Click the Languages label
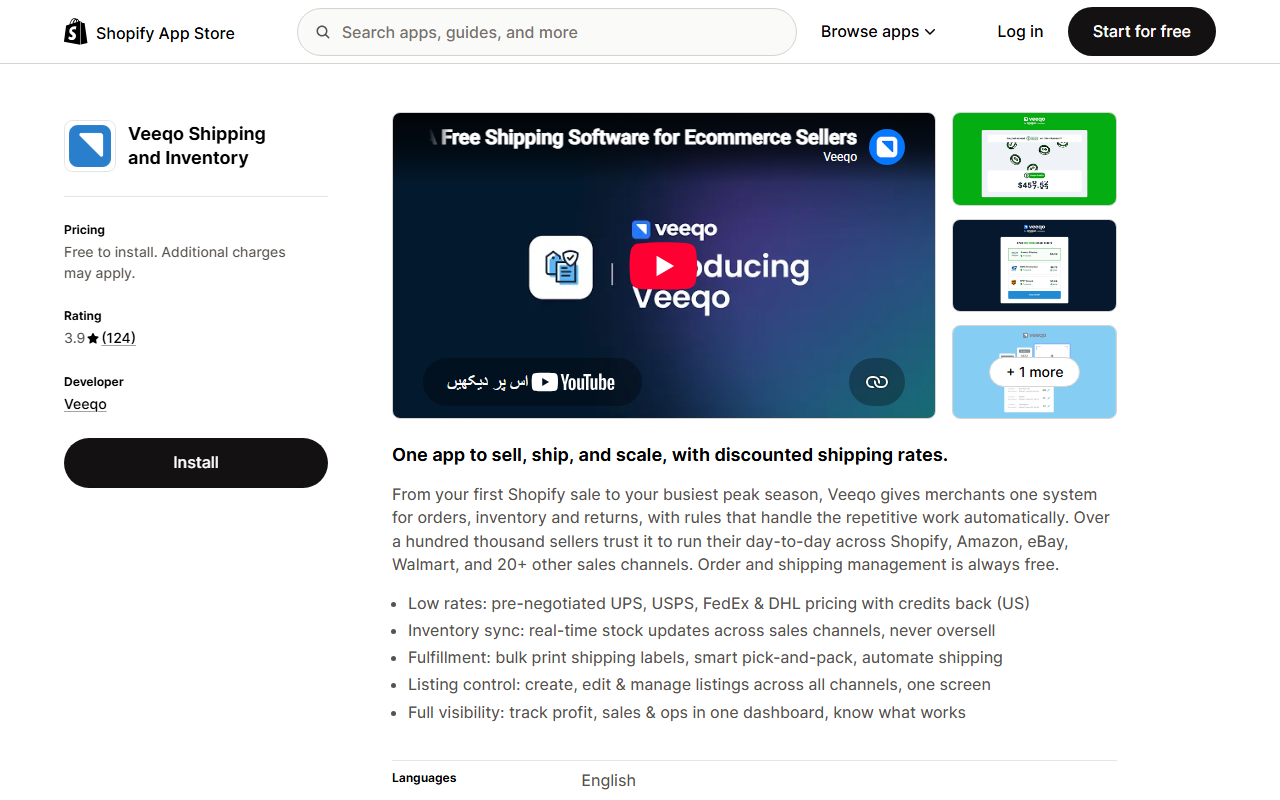Screen dimensions: 1280x800 [x=424, y=778]
